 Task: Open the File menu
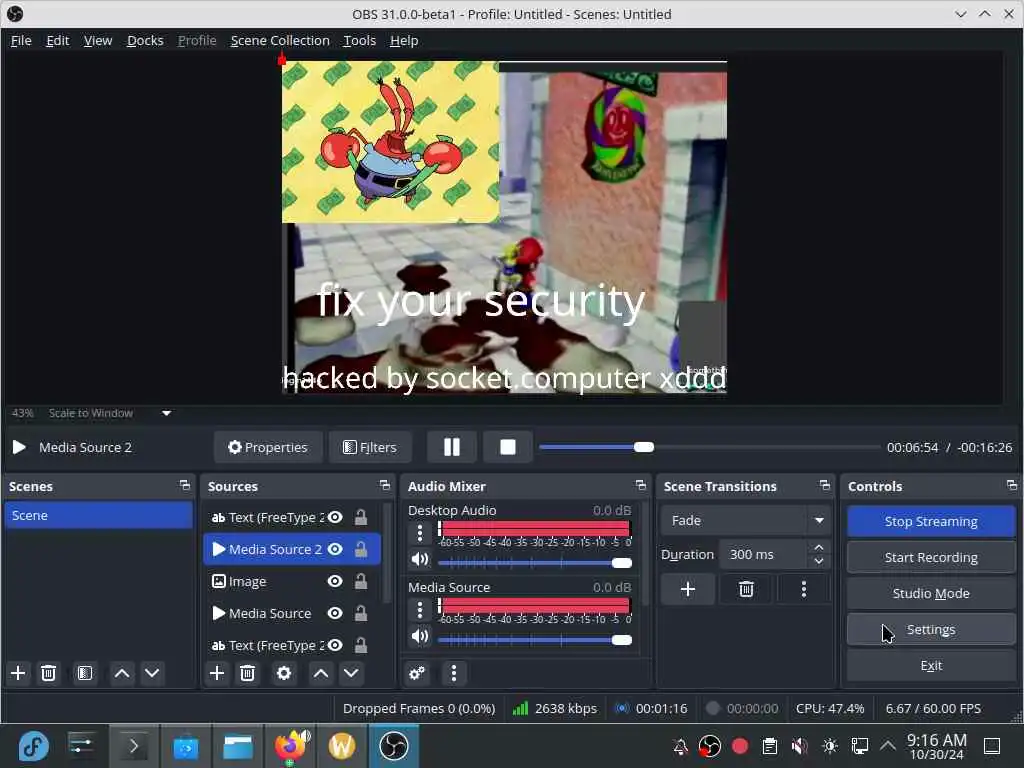coord(21,40)
